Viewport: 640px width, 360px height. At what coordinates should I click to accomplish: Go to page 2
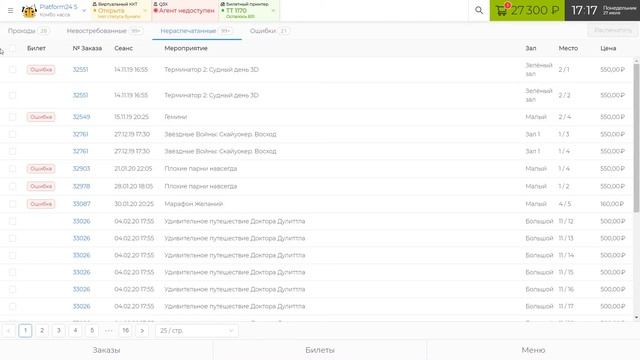pos(42,331)
